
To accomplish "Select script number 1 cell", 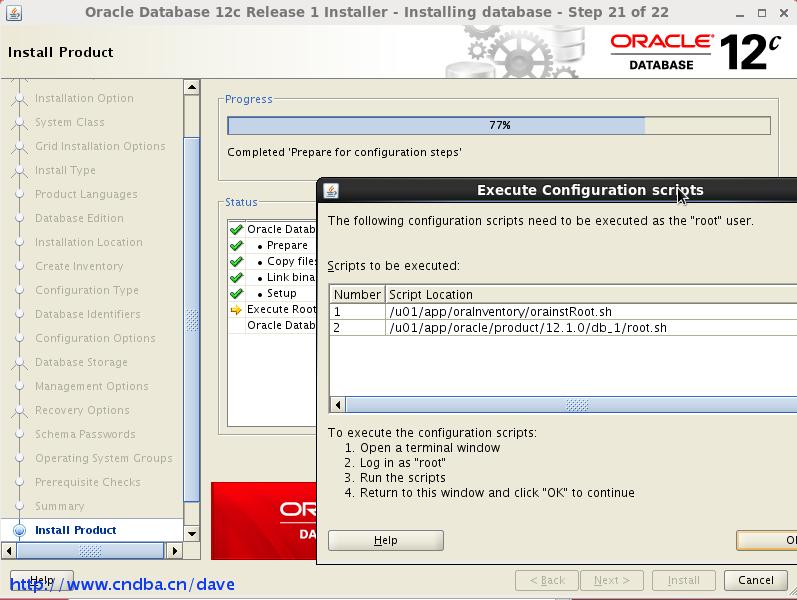I will (357, 312).
